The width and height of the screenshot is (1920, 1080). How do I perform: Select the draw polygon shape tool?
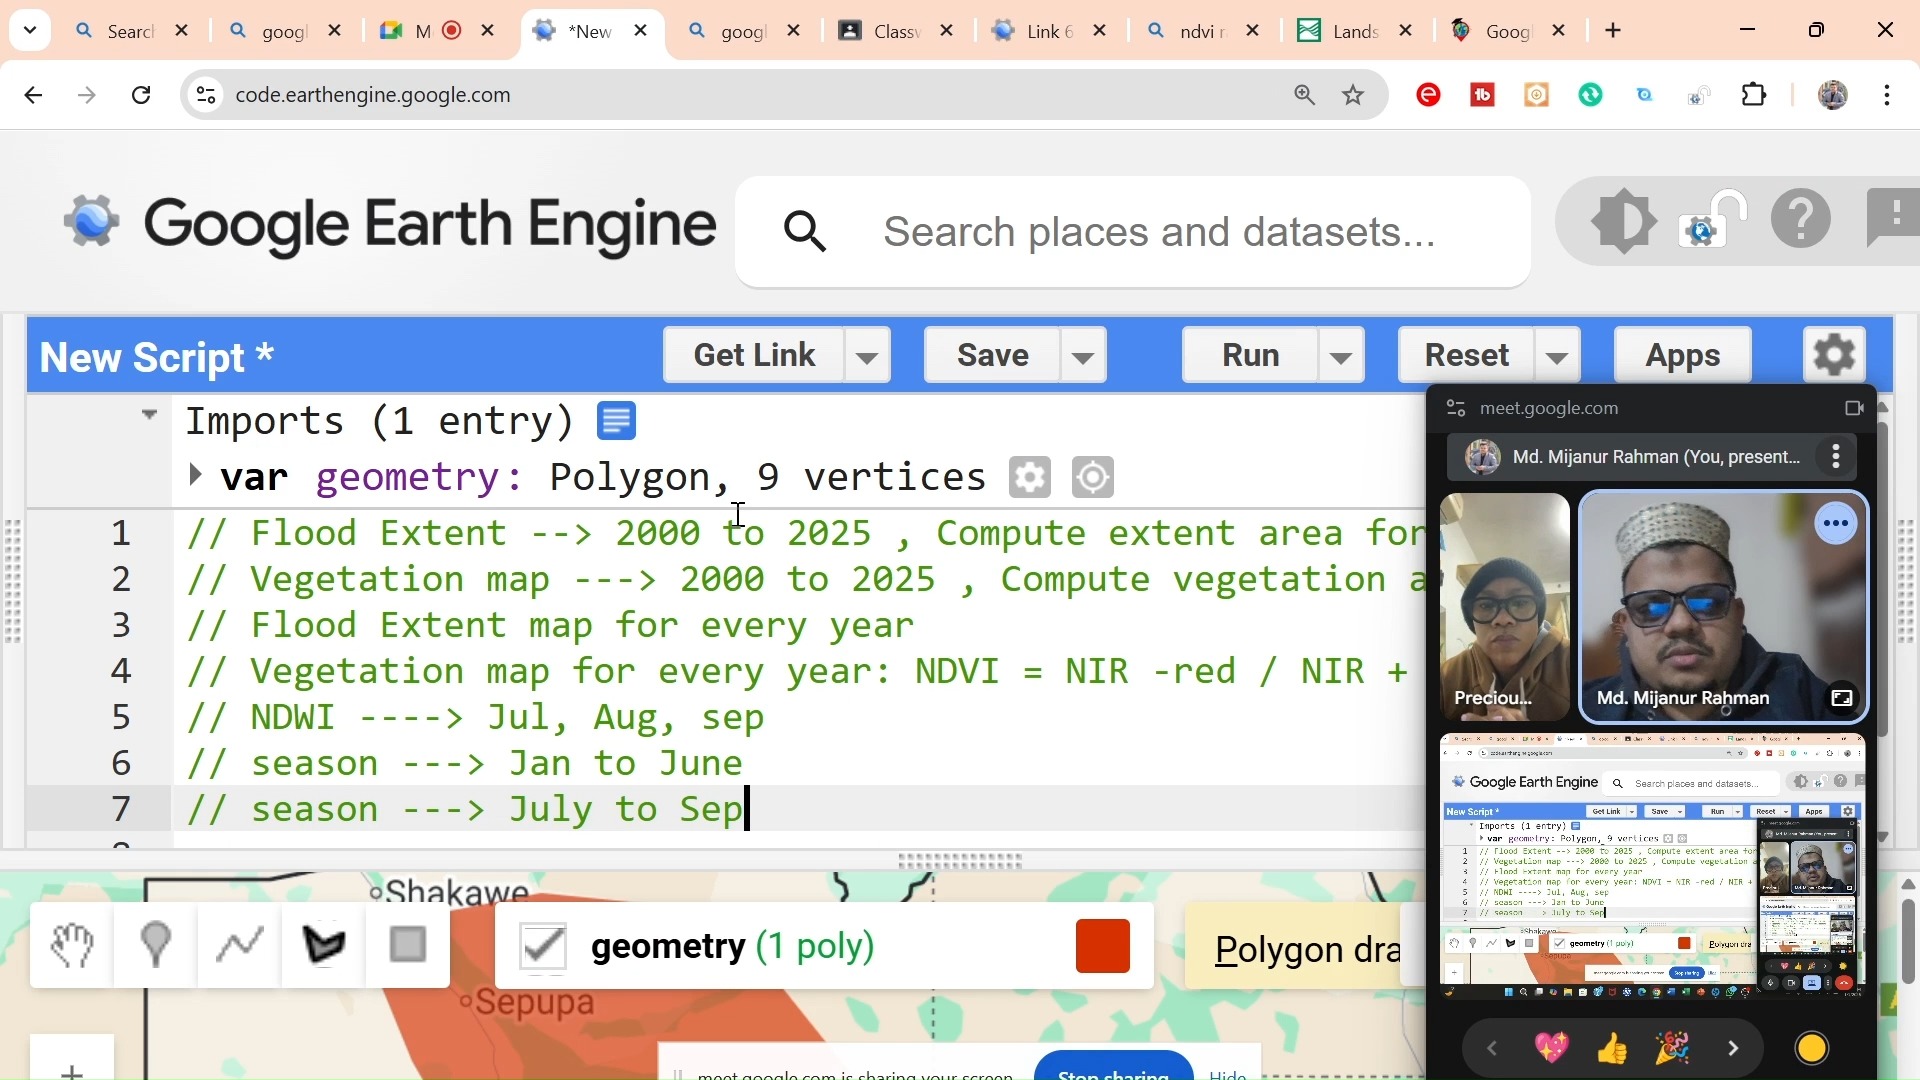click(325, 947)
